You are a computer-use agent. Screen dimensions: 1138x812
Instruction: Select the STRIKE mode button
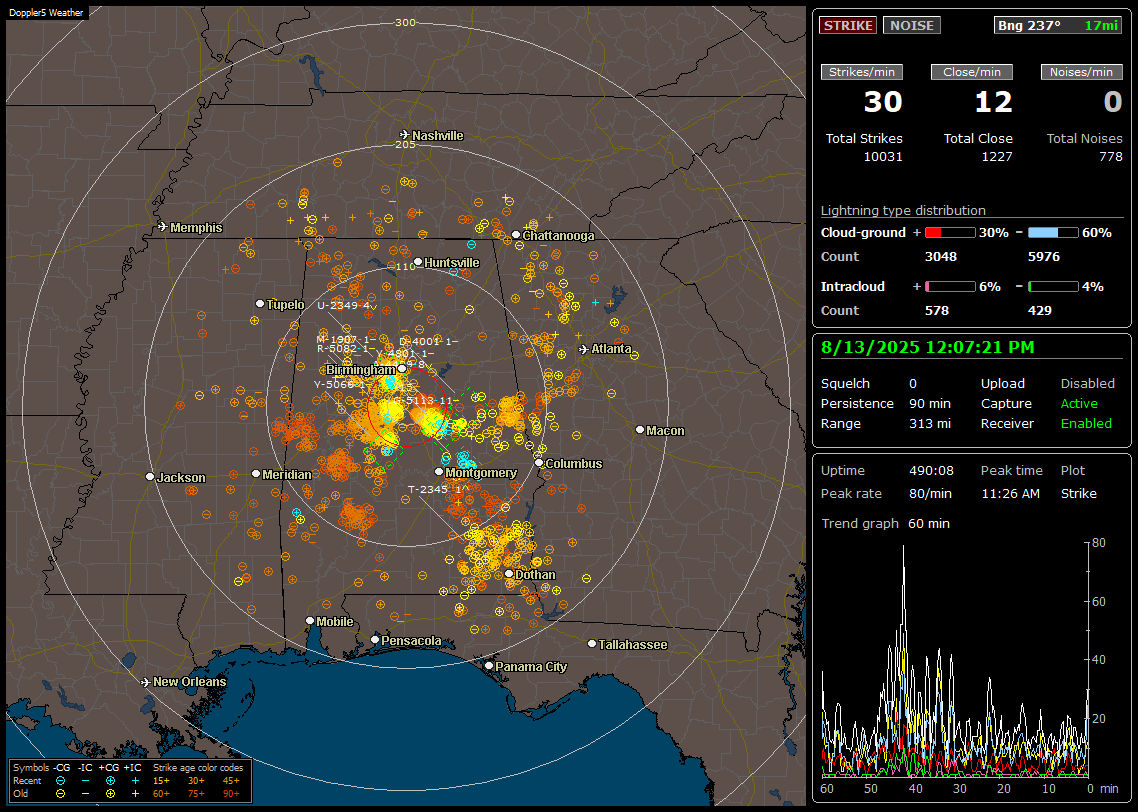[848, 25]
